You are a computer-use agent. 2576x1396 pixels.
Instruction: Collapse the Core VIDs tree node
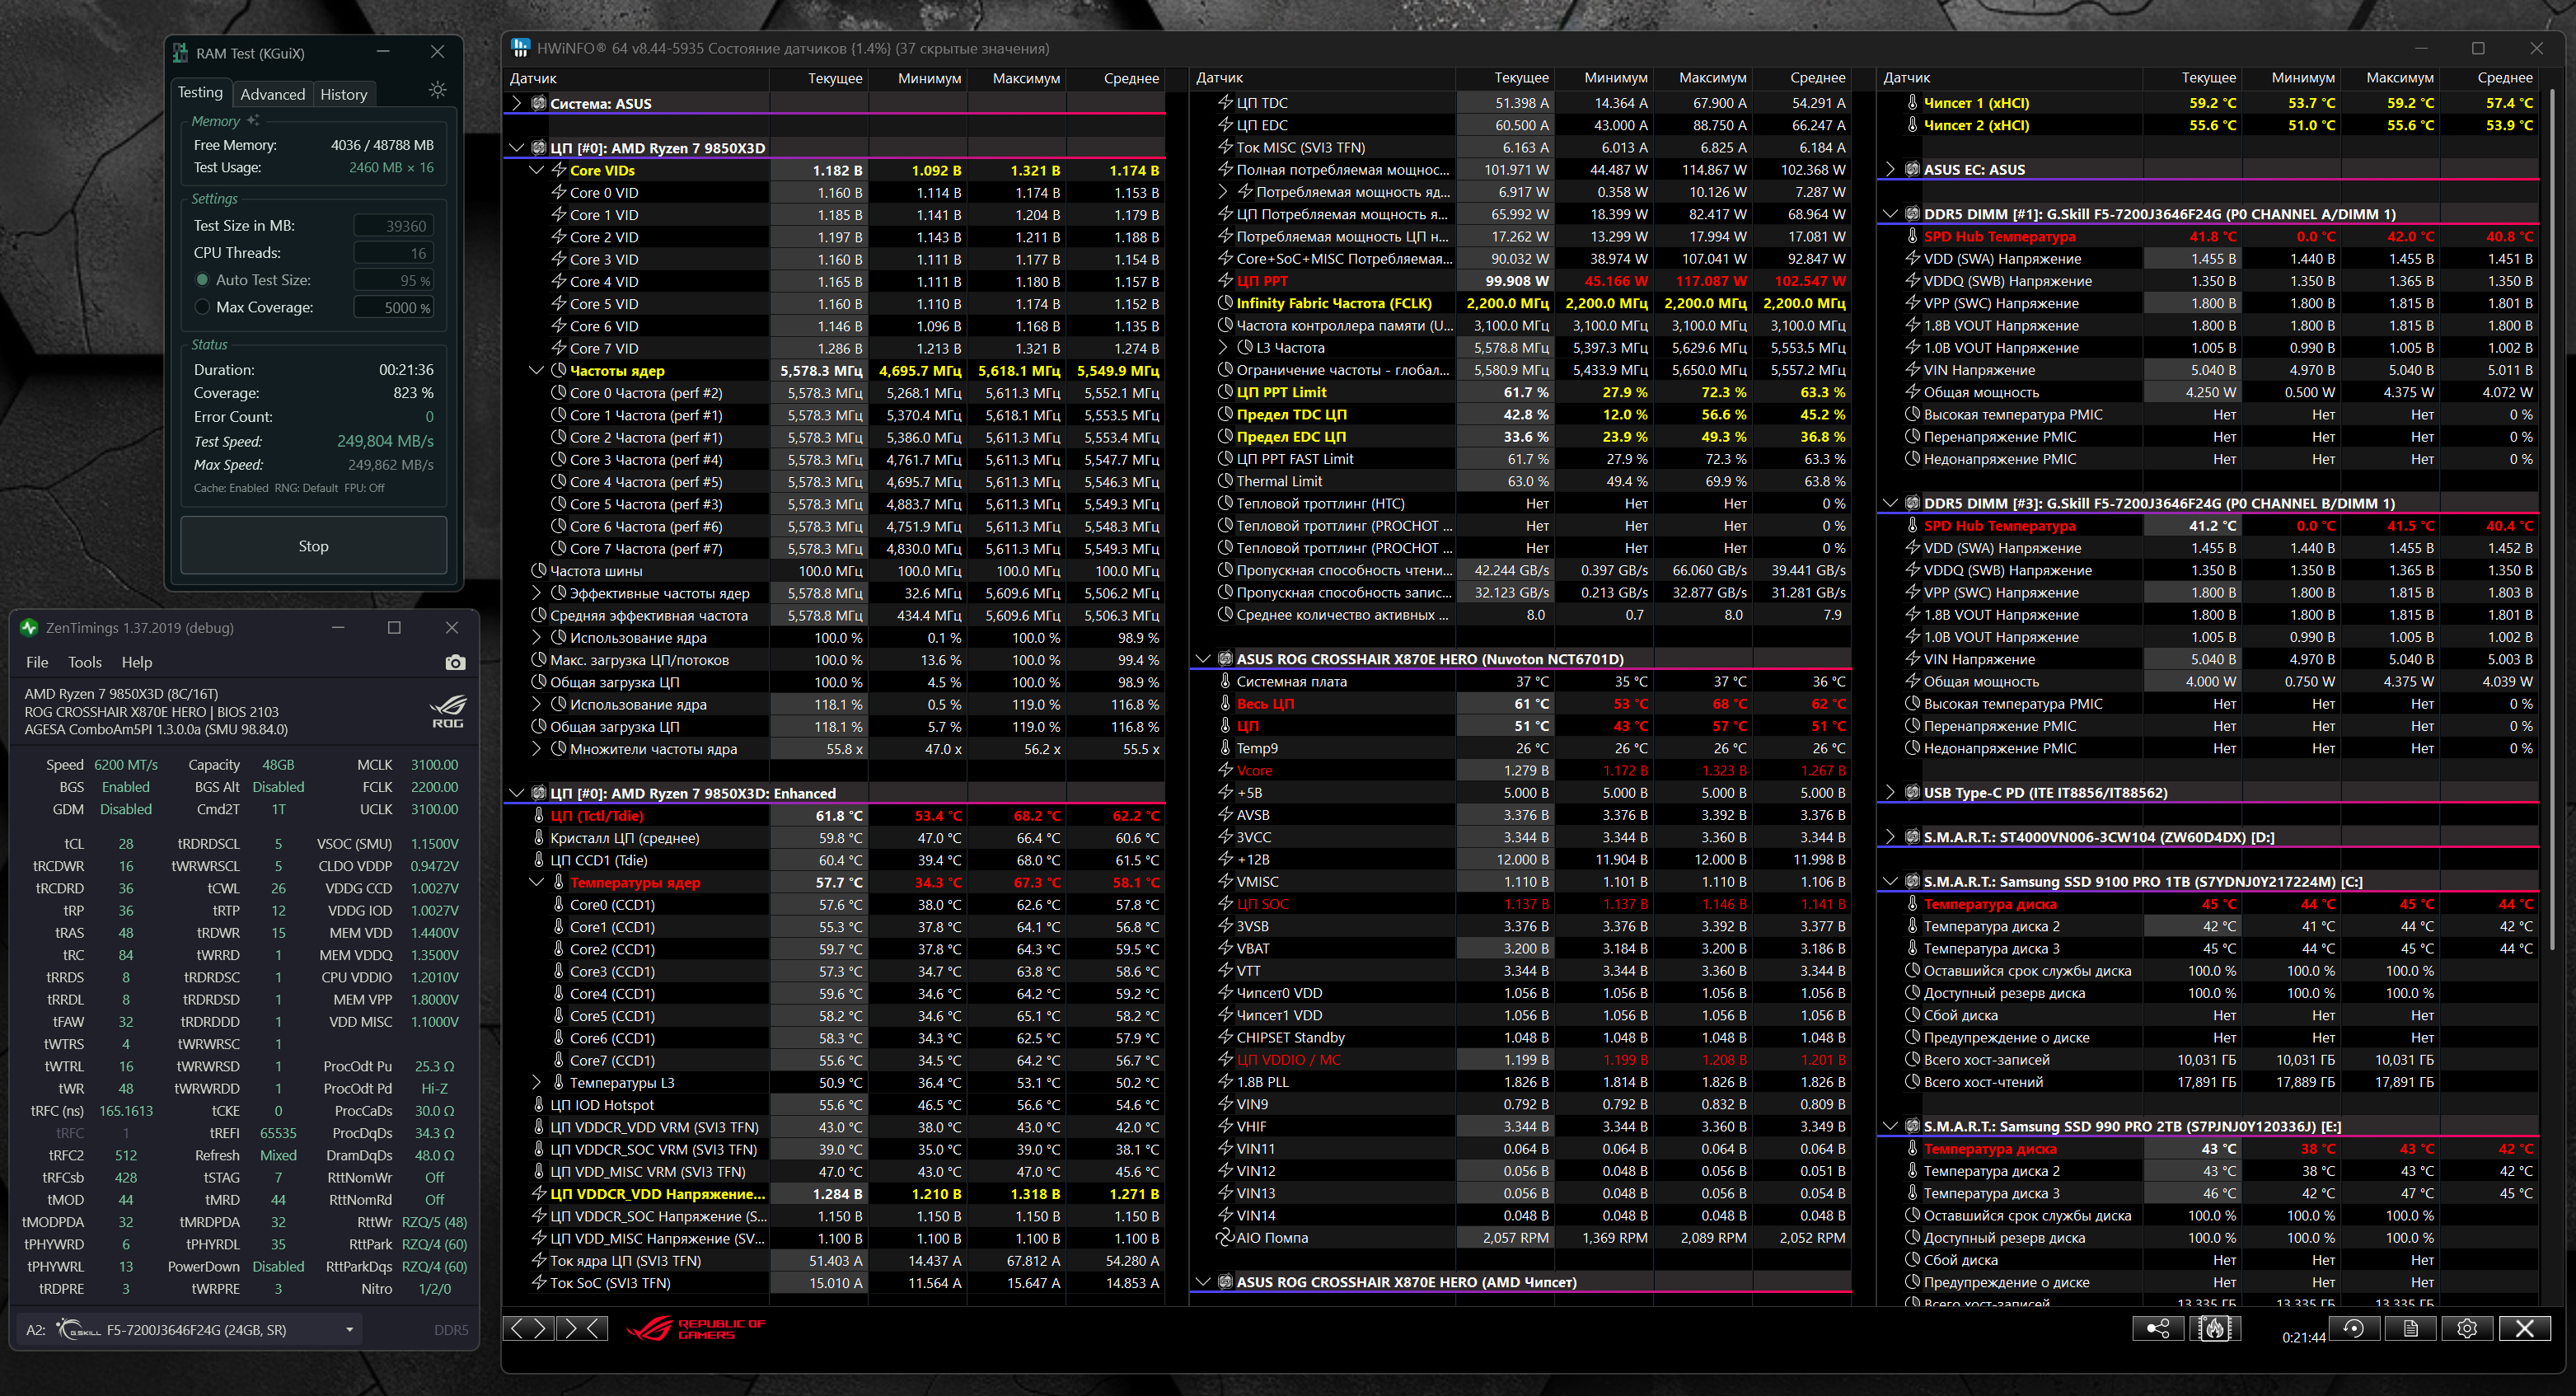click(x=536, y=170)
